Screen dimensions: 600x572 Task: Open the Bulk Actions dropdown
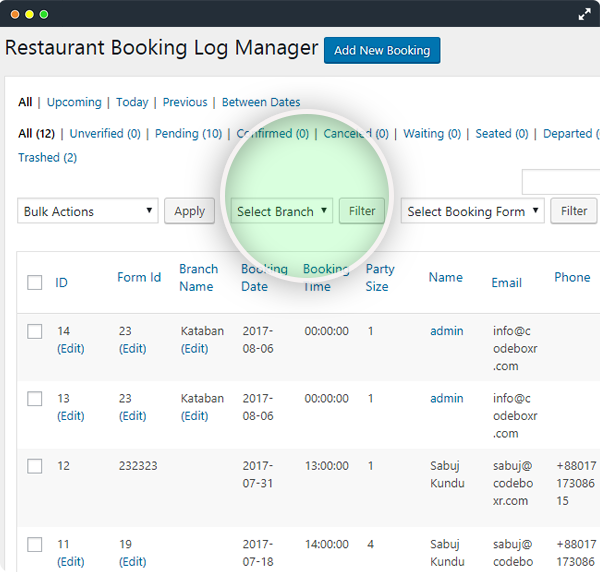tap(88, 211)
